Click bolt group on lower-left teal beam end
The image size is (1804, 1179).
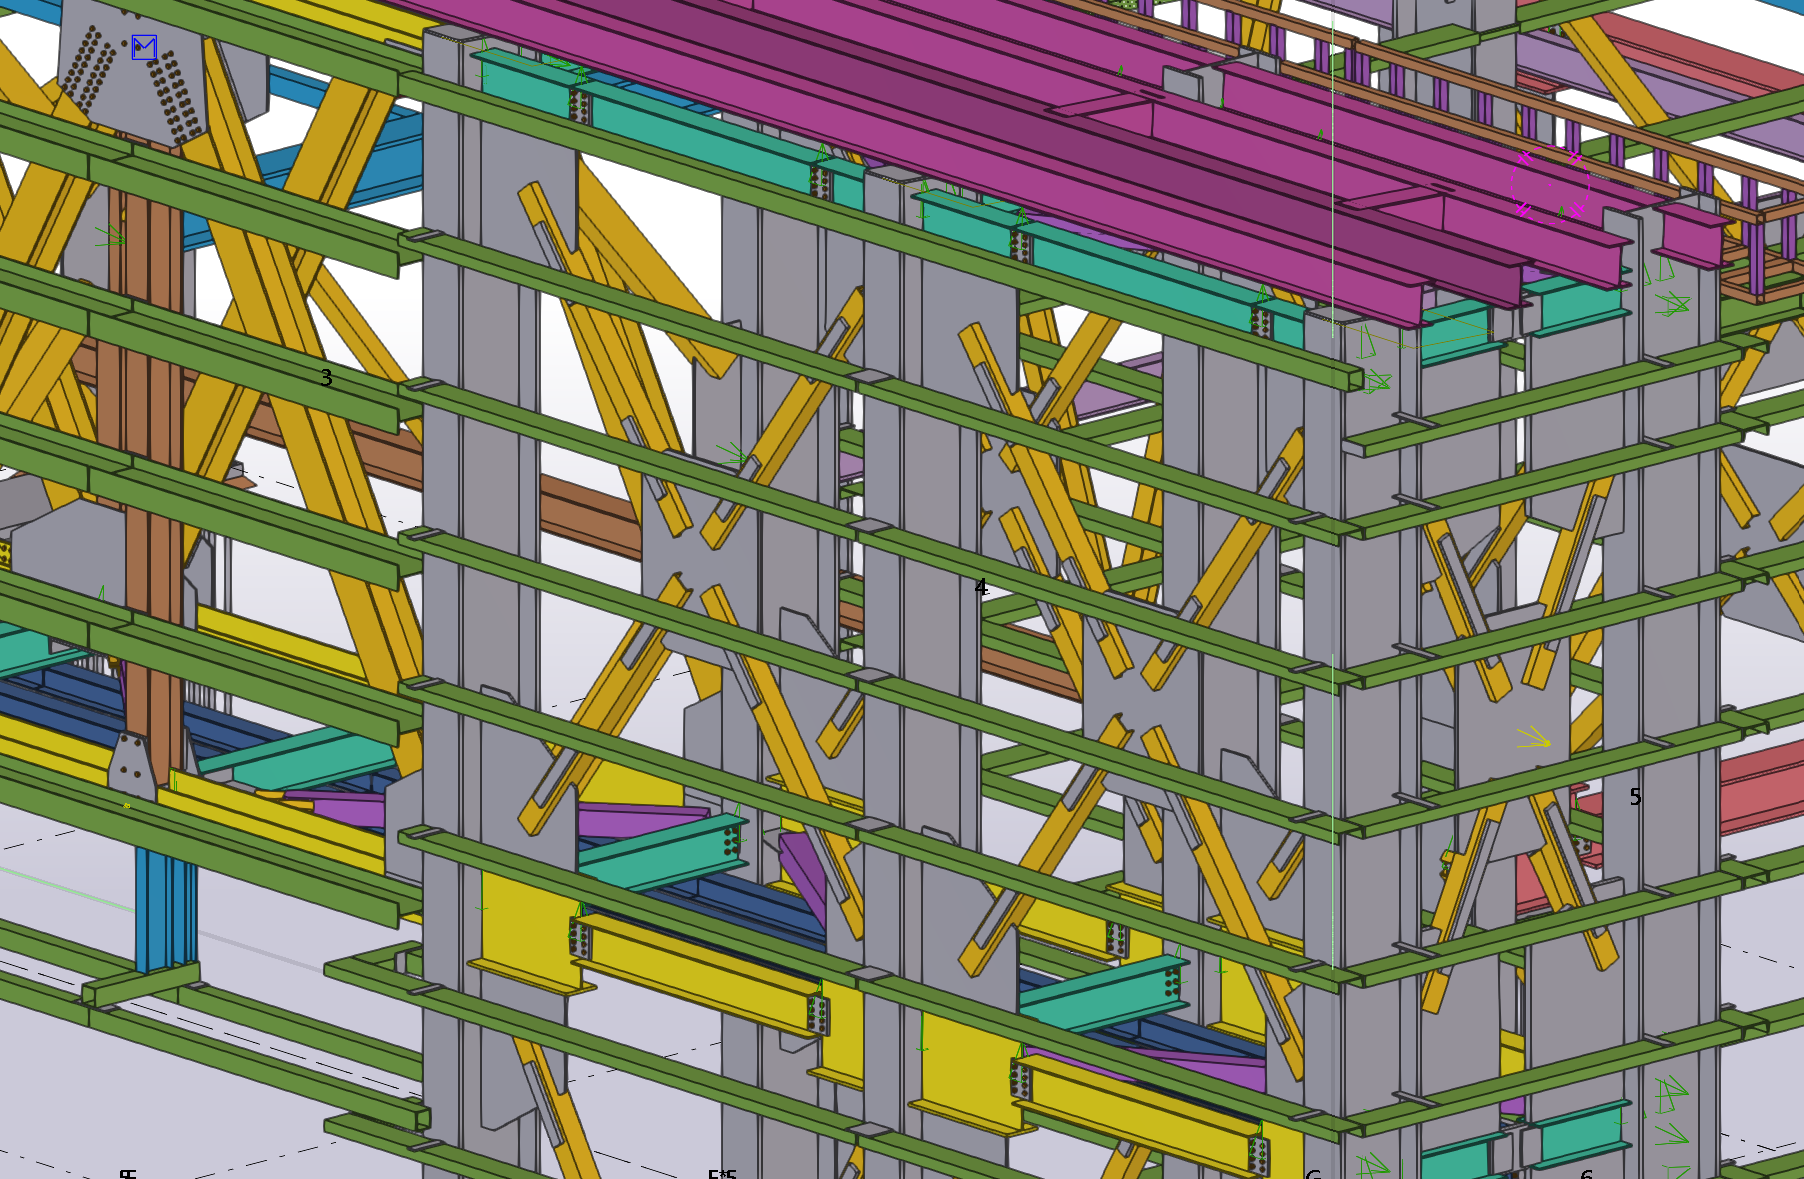733,842
